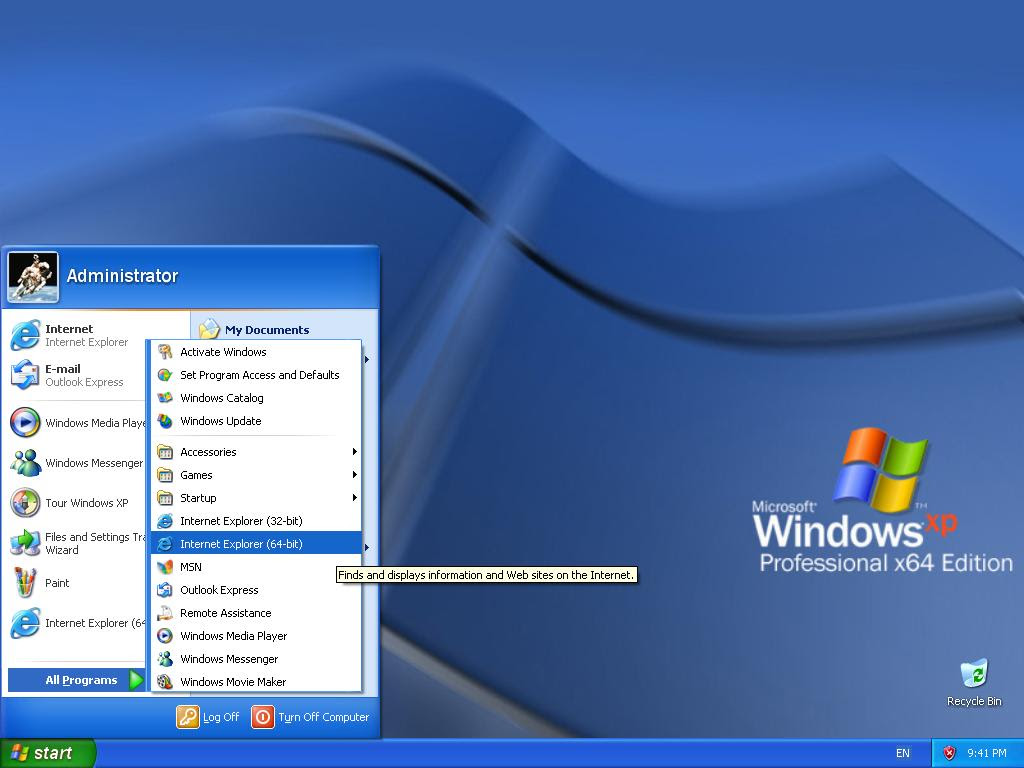Viewport: 1024px width, 768px height.
Task: Click the Games folder icon
Action: 165,475
